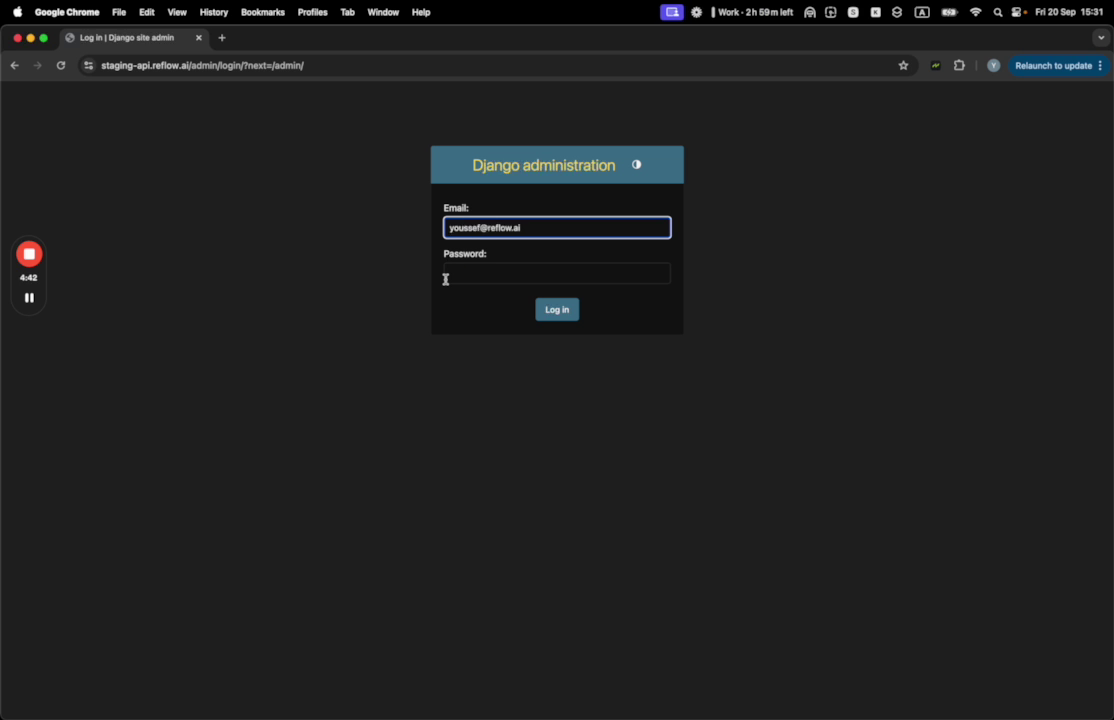This screenshot has width=1114, height=720.
Task: Go back in Chrome
Action: (15, 65)
